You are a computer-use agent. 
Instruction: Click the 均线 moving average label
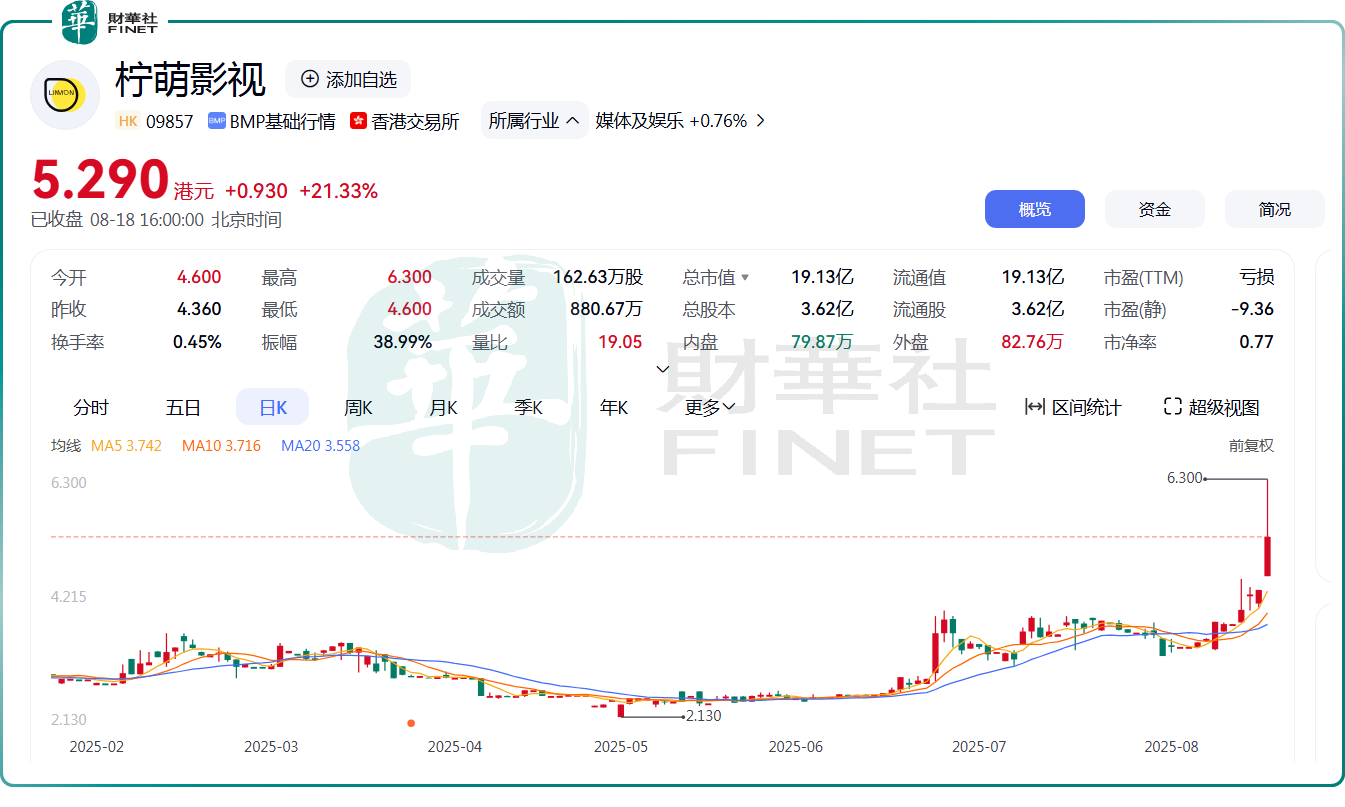[x=66, y=446]
